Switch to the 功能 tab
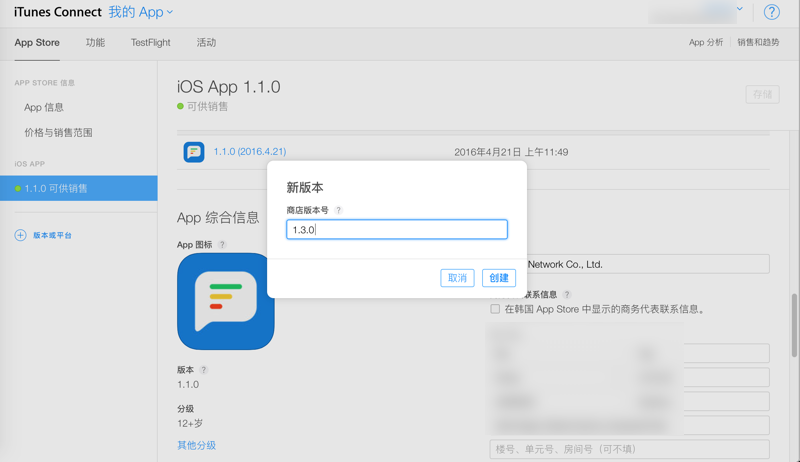Image resolution: width=800 pixels, height=462 pixels. [x=95, y=43]
